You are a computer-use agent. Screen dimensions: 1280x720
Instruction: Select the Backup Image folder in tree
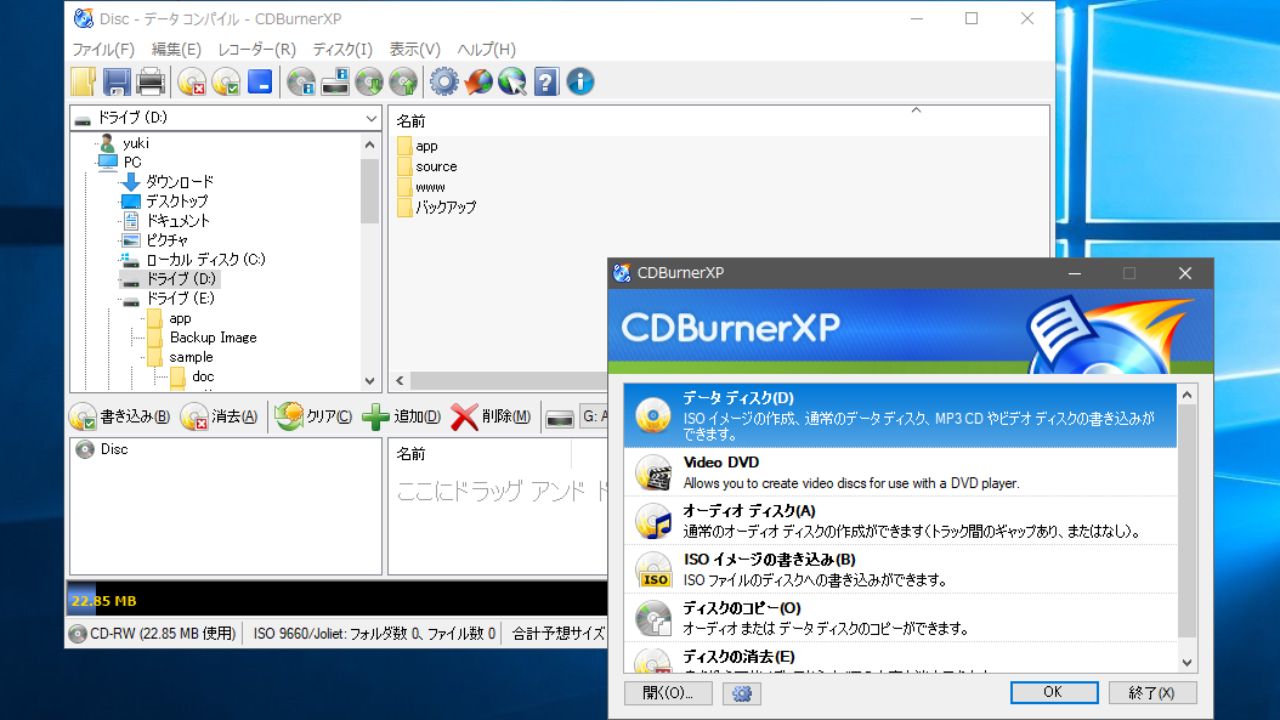click(213, 337)
